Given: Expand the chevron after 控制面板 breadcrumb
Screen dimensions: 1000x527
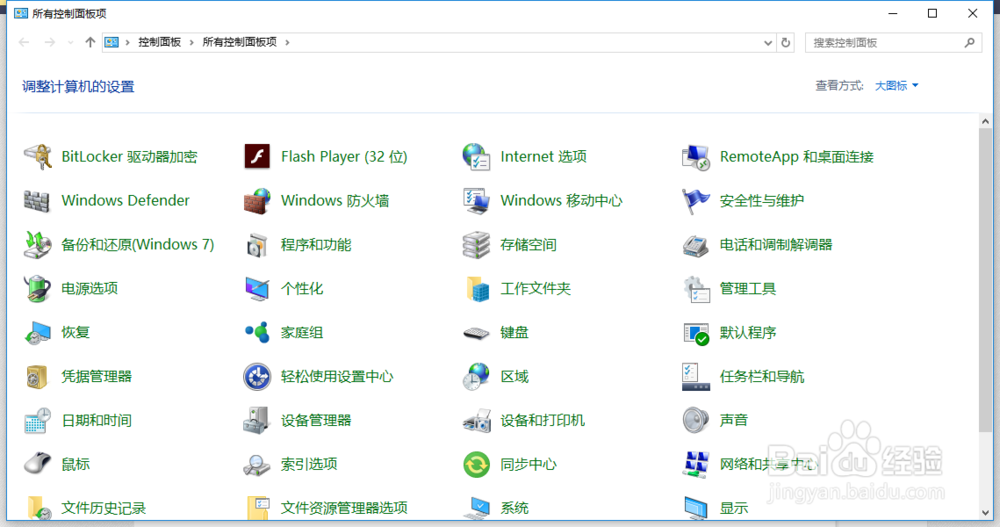Looking at the screenshot, I should [191, 42].
